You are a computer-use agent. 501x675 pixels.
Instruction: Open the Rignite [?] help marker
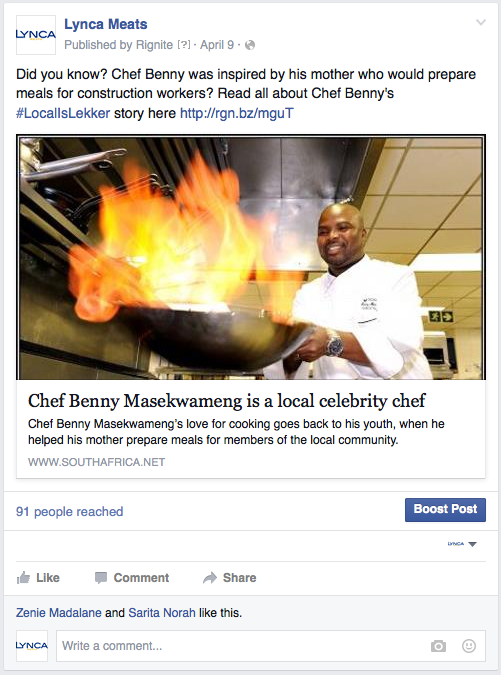(x=184, y=45)
